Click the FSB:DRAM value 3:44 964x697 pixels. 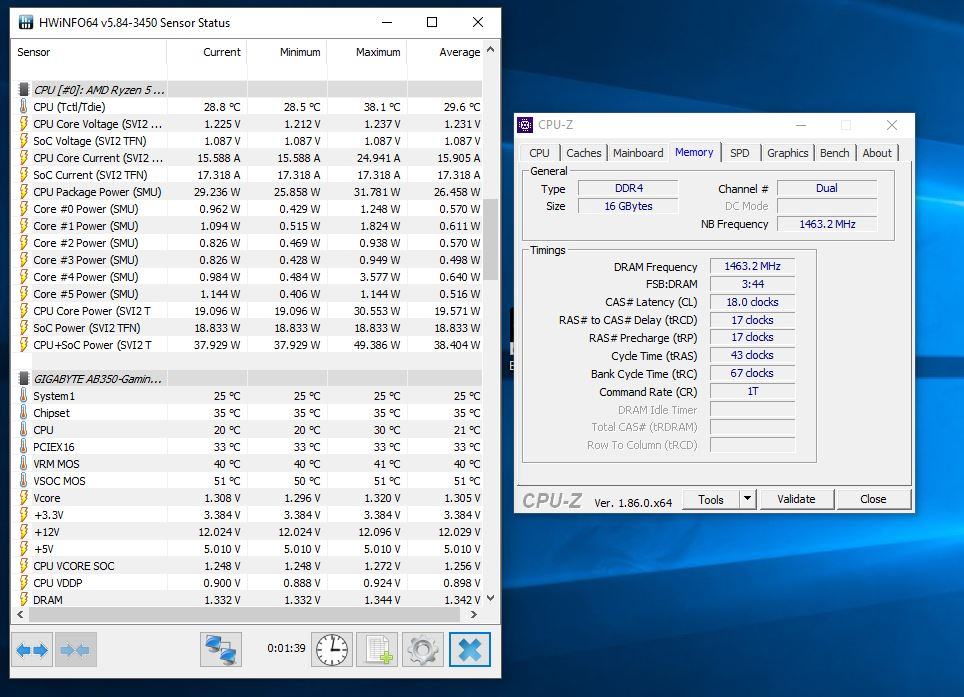coord(752,284)
